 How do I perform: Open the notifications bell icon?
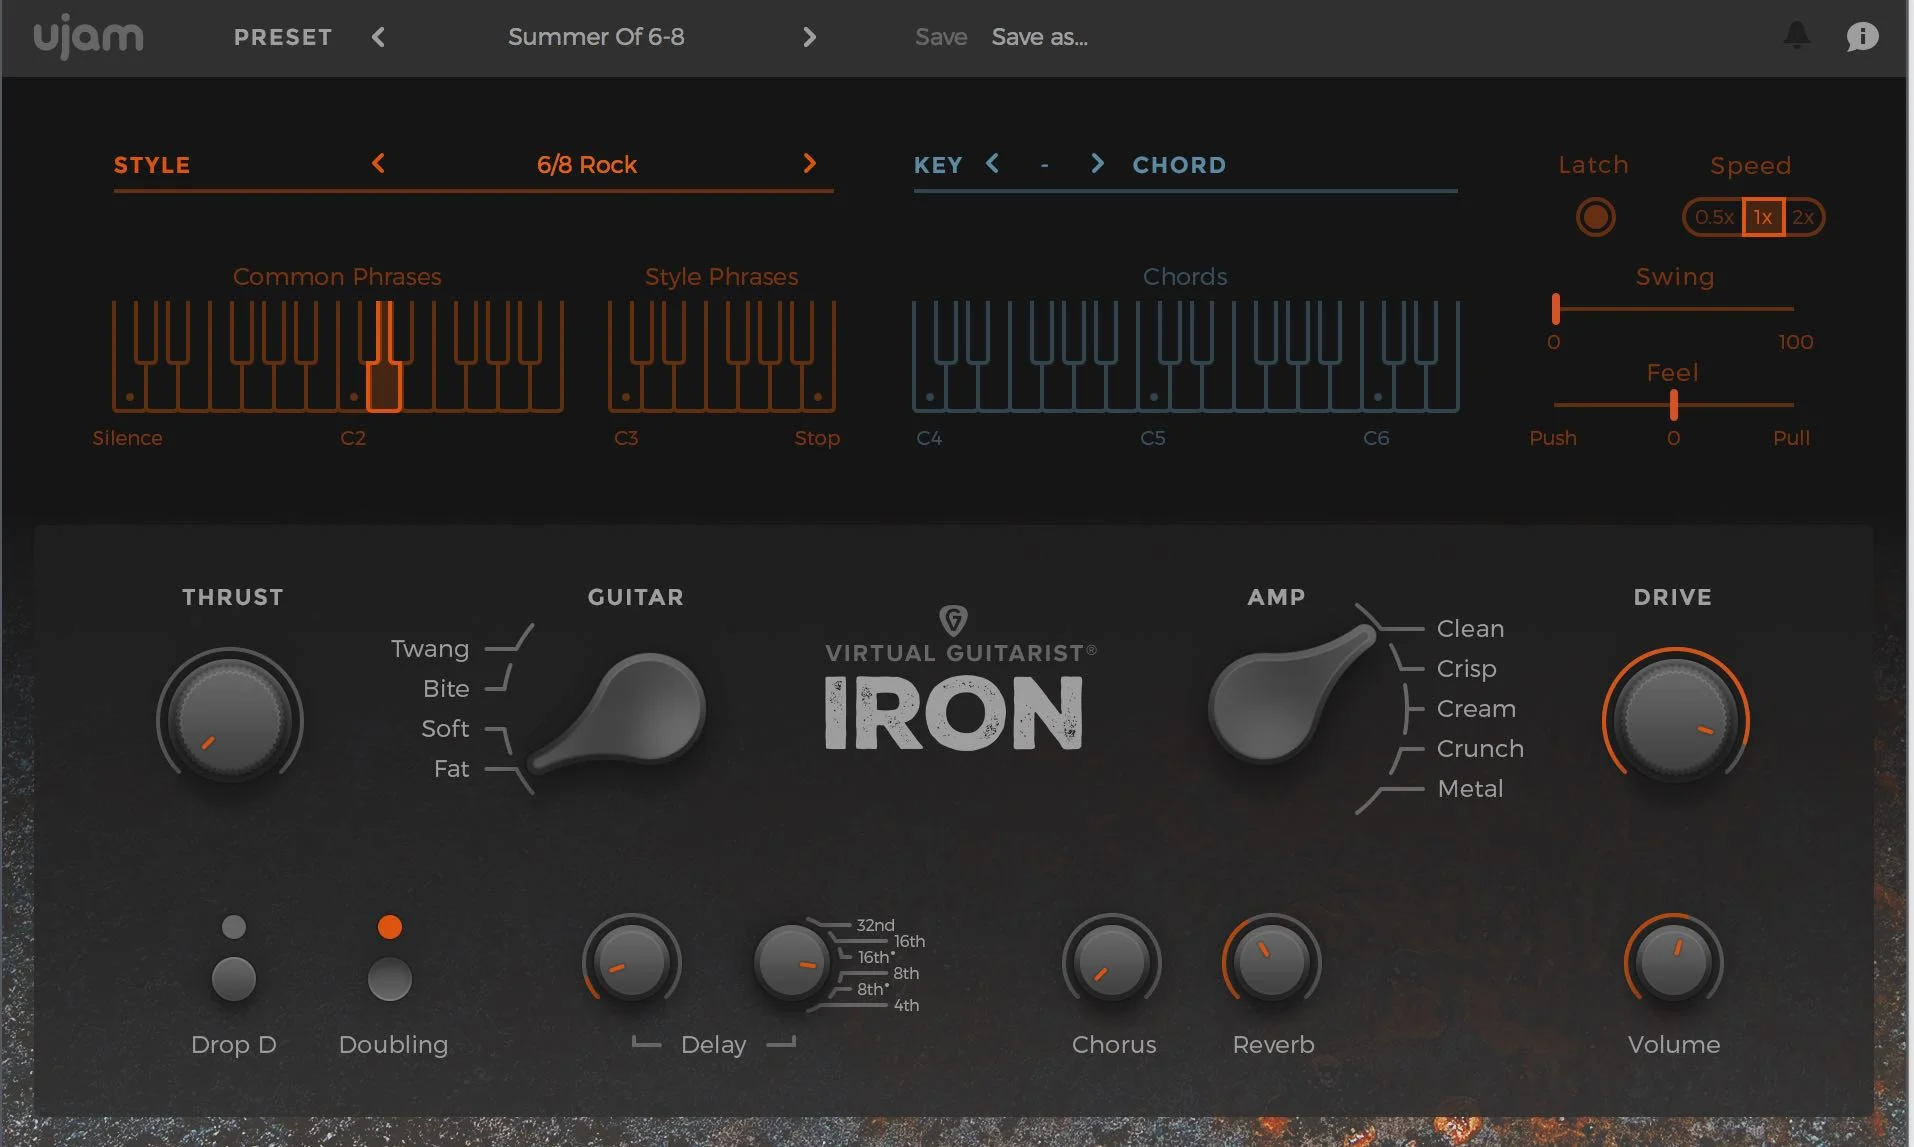point(1796,36)
